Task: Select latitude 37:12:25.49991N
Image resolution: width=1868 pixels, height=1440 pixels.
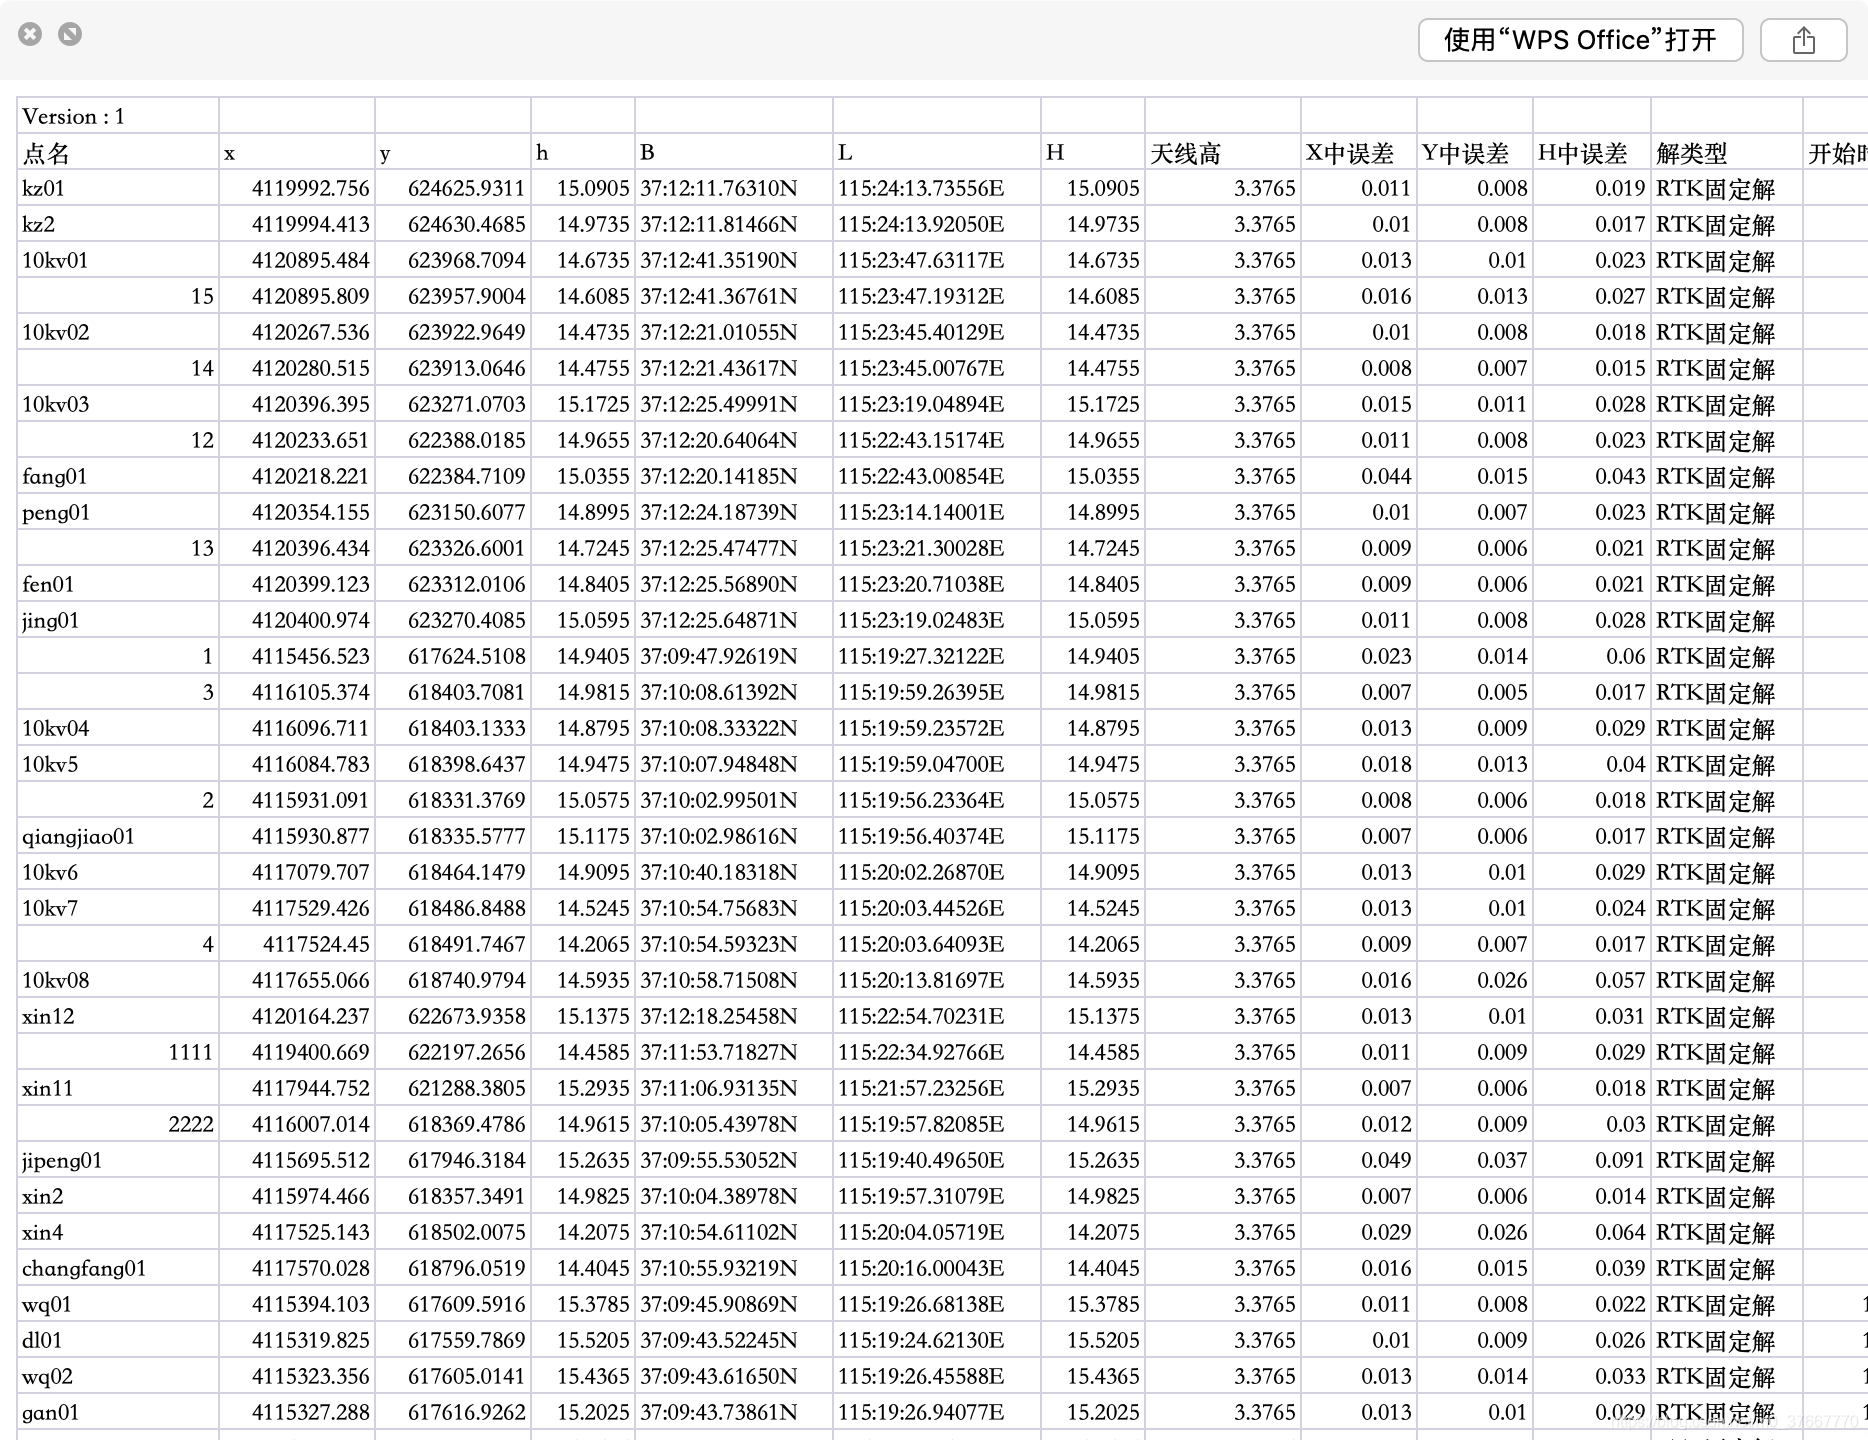Action: tap(733, 404)
